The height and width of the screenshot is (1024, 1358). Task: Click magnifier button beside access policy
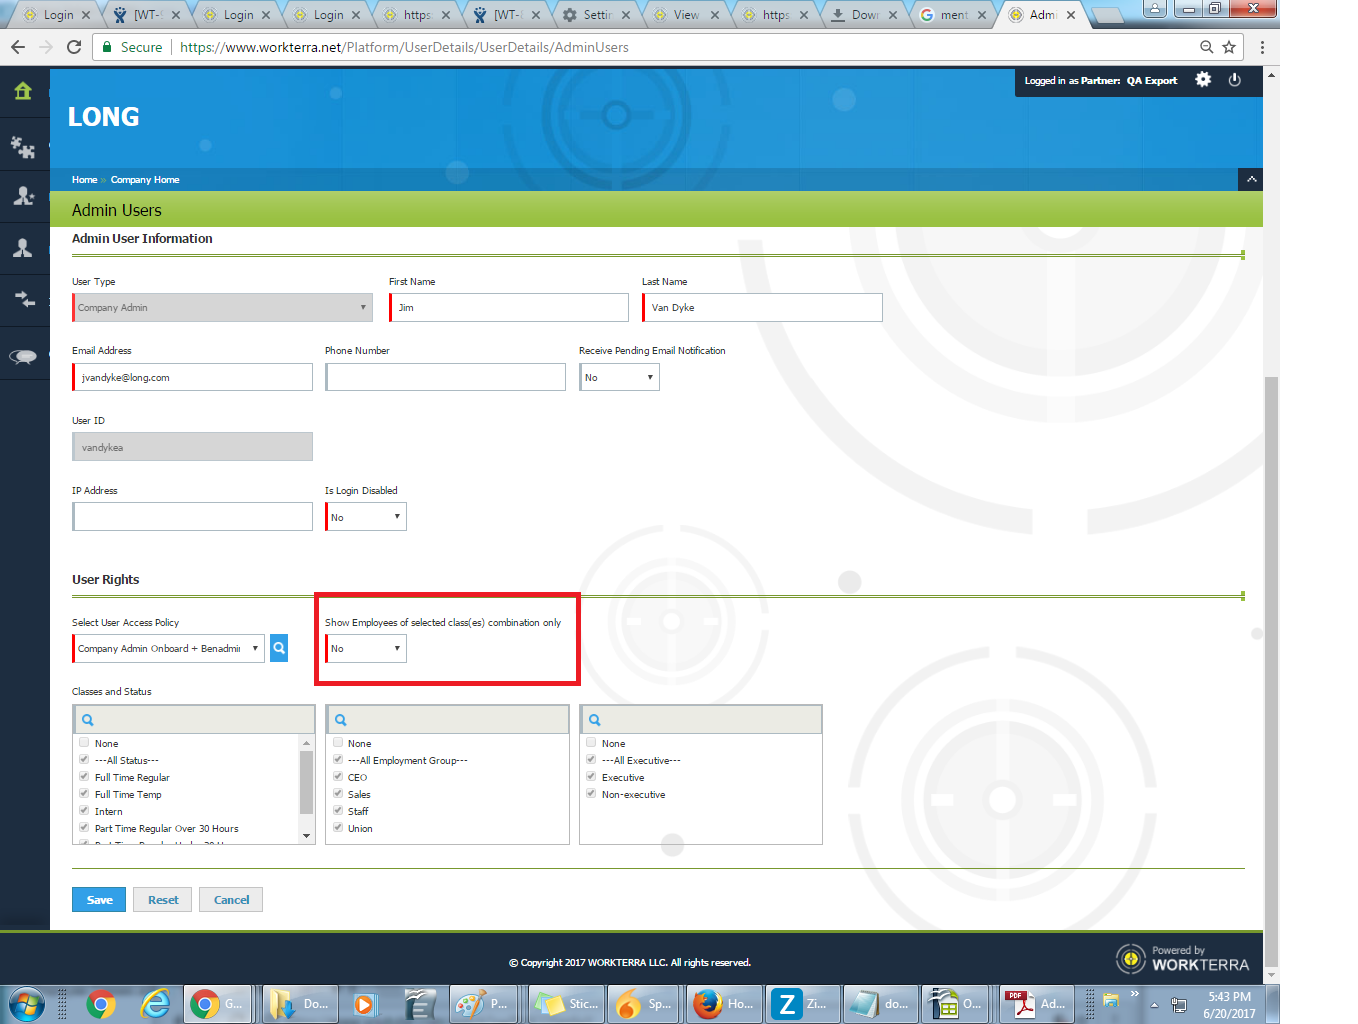pos(279,648)
